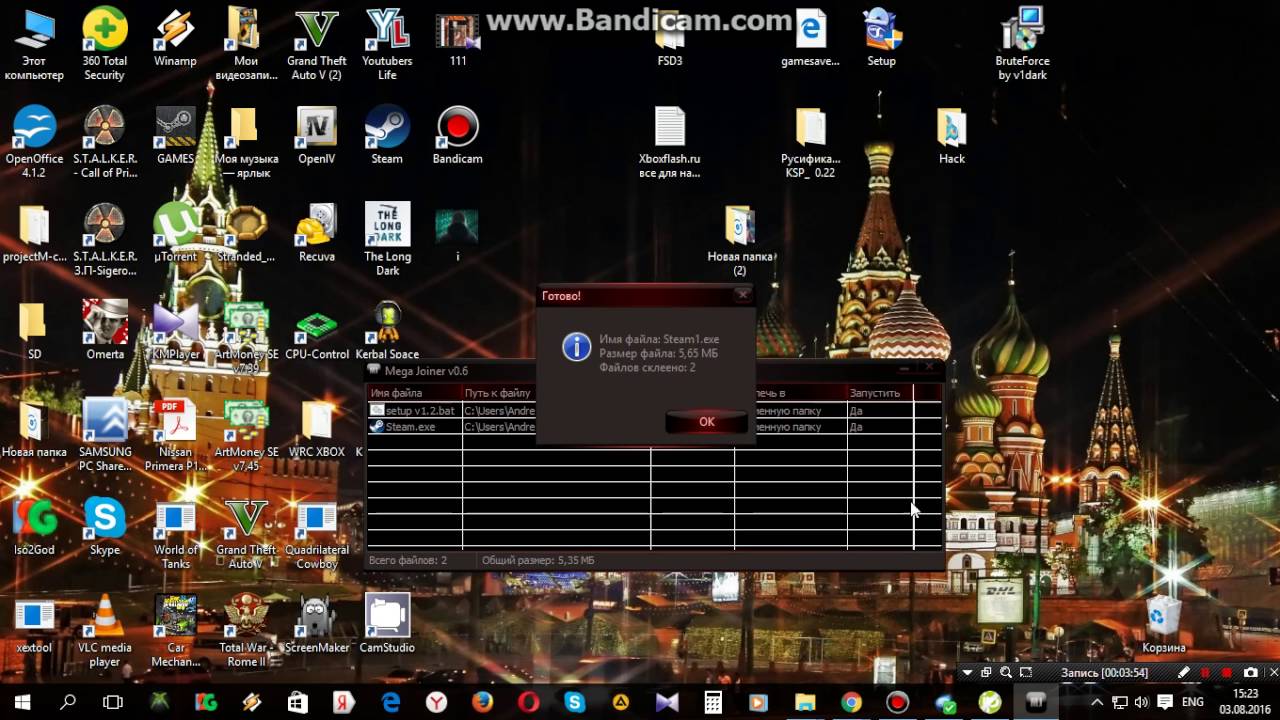Viewport: 1280px width, 720px height.
Task: Click the Запустить column header
Action: [880, 393]
